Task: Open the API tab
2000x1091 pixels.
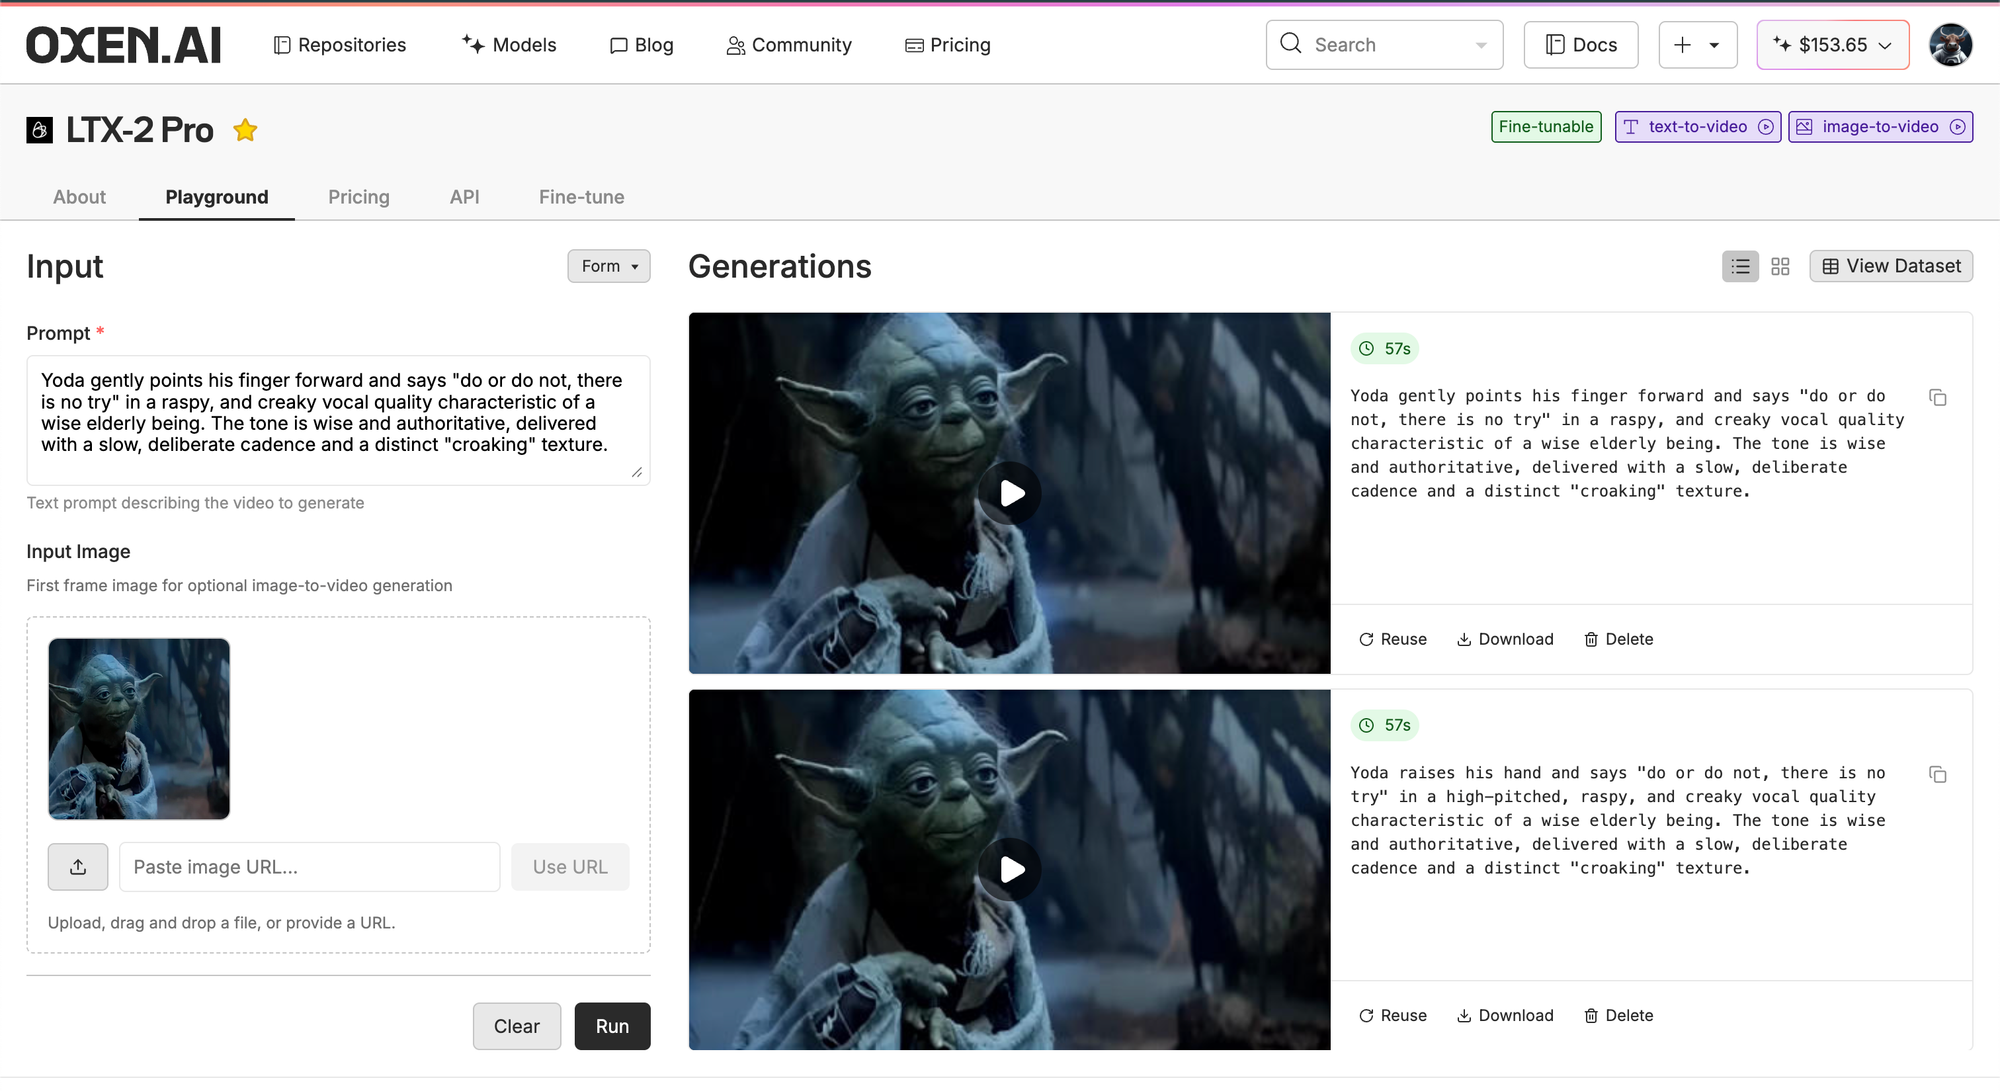Action: point(464,197)
